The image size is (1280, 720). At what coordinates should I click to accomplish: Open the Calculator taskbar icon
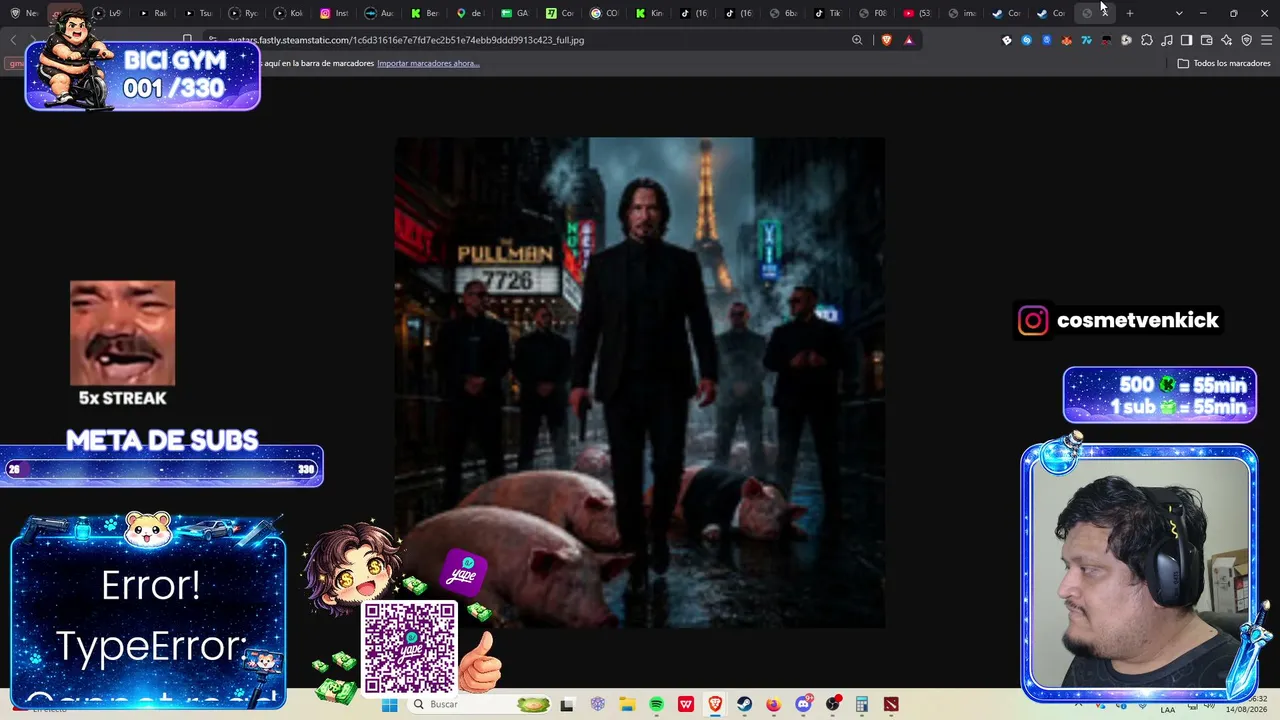click(x=861, y=704)
